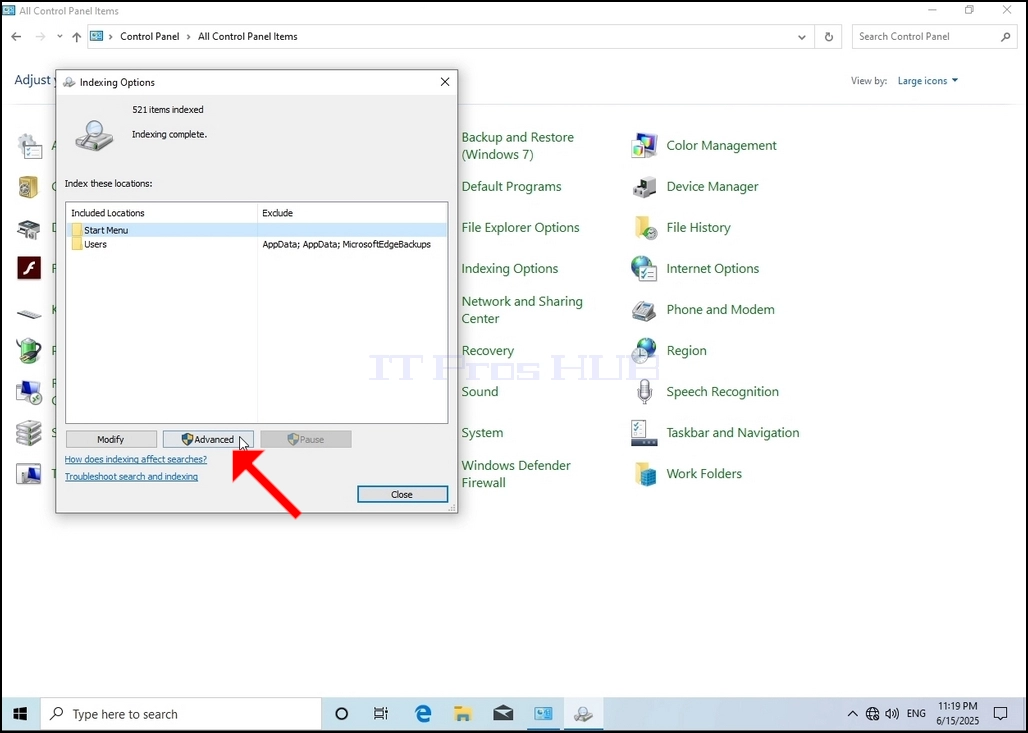The width and height of the screenshot is (1028, 733).
Task: Open the Windows Start menu
Action: pos(20,714)
